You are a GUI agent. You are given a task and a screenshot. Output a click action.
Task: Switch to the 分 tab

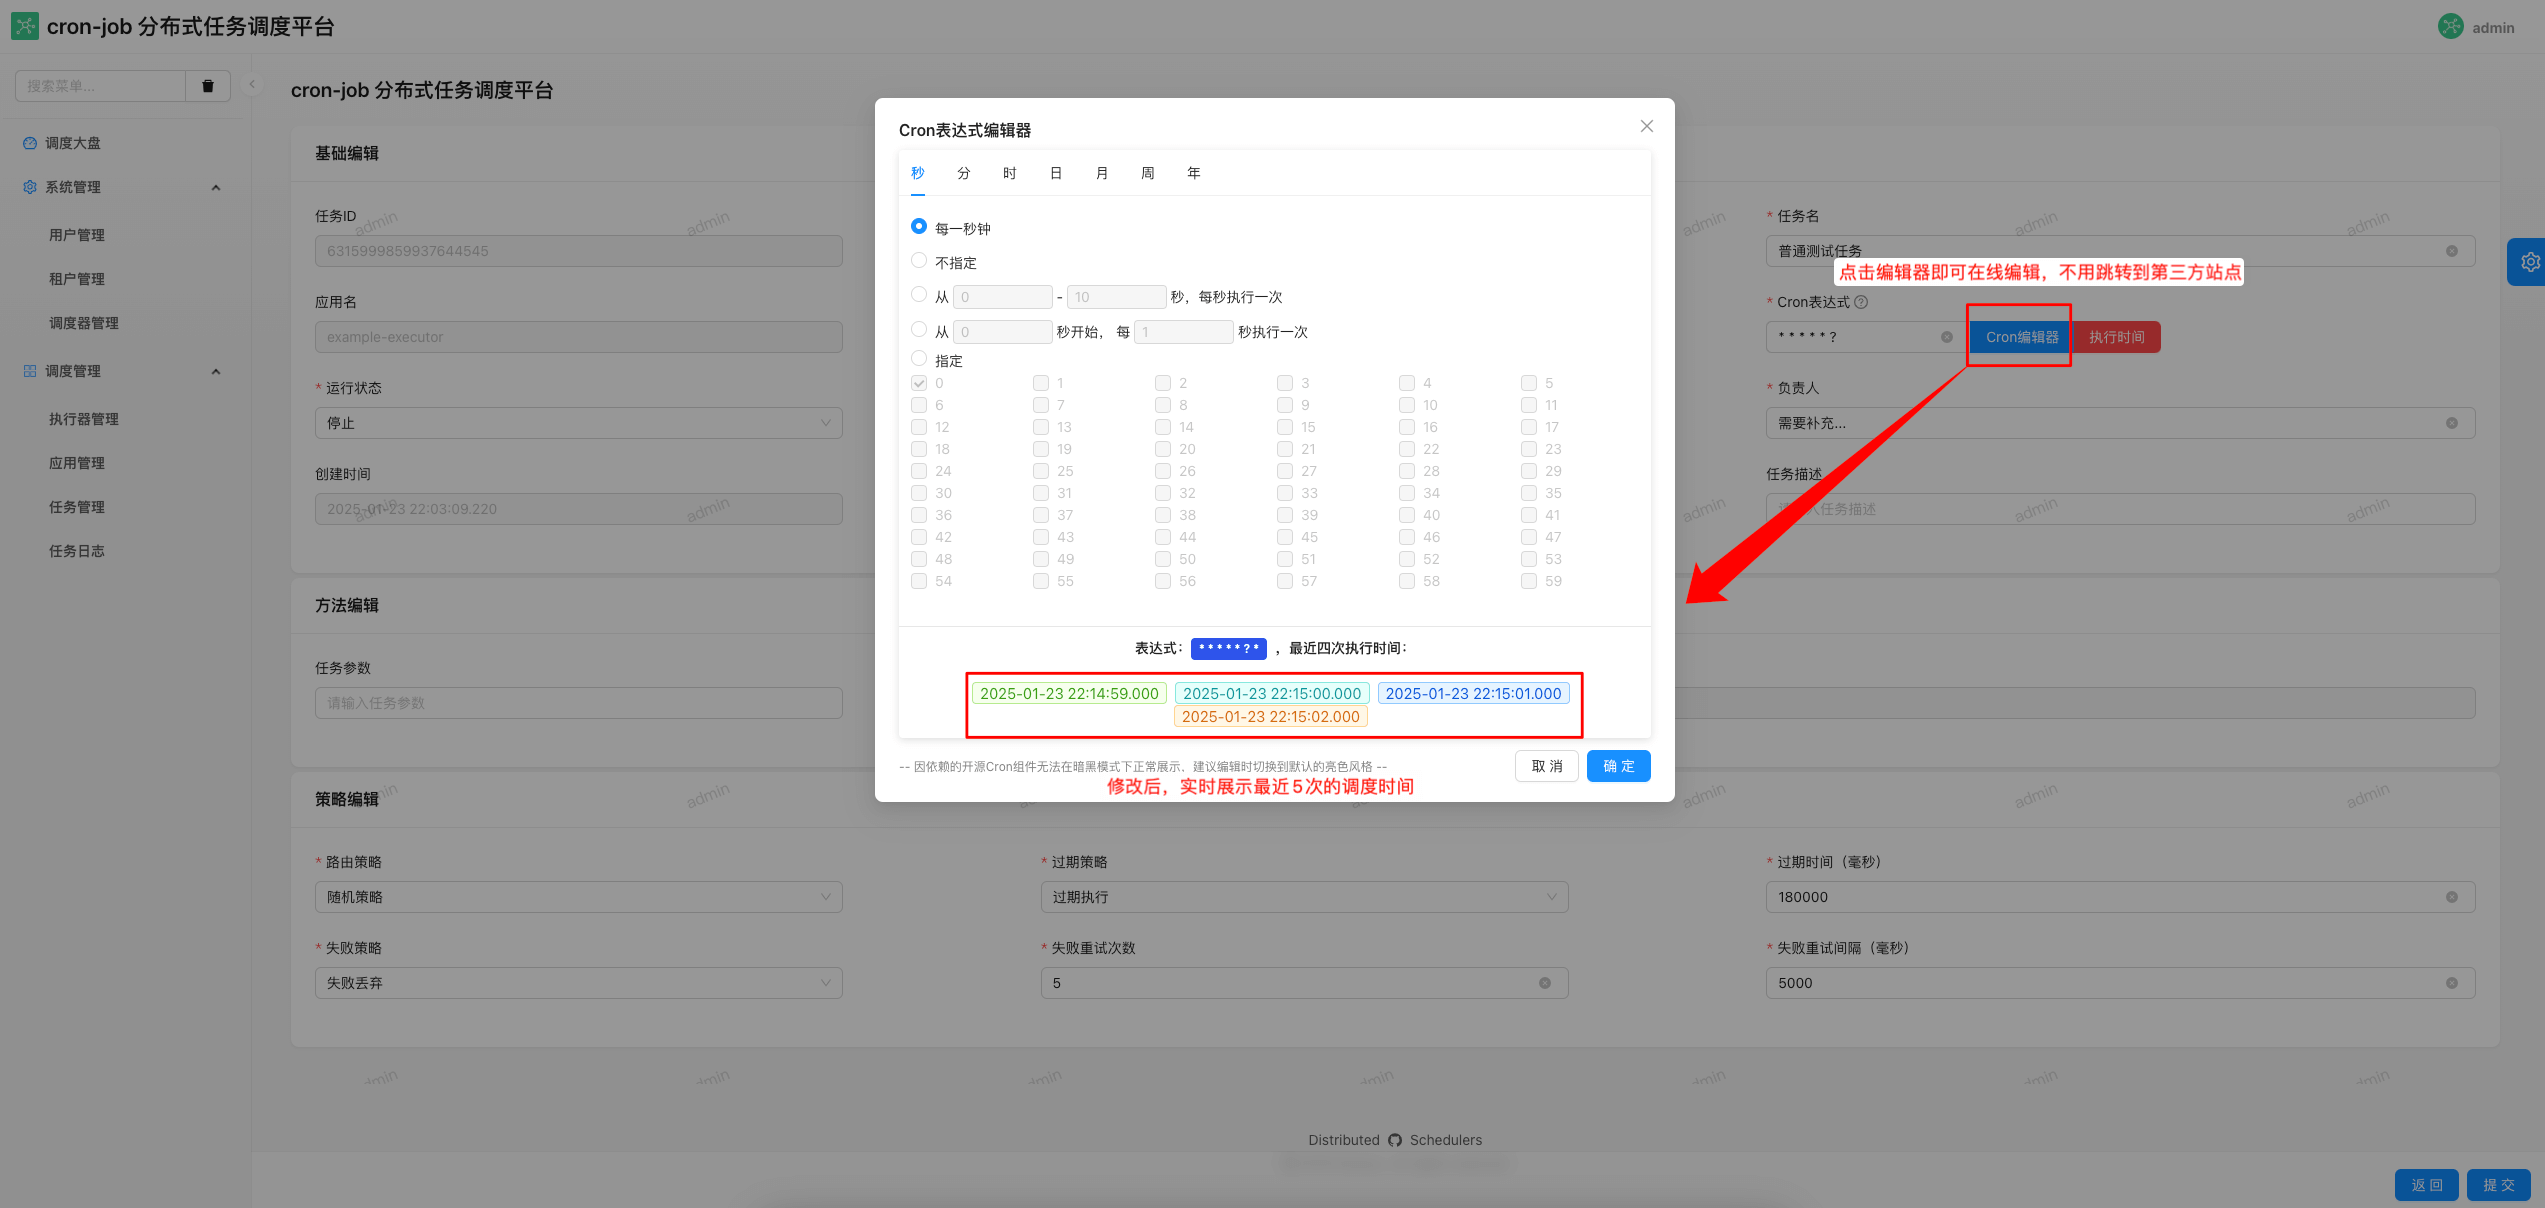point(964,173)
